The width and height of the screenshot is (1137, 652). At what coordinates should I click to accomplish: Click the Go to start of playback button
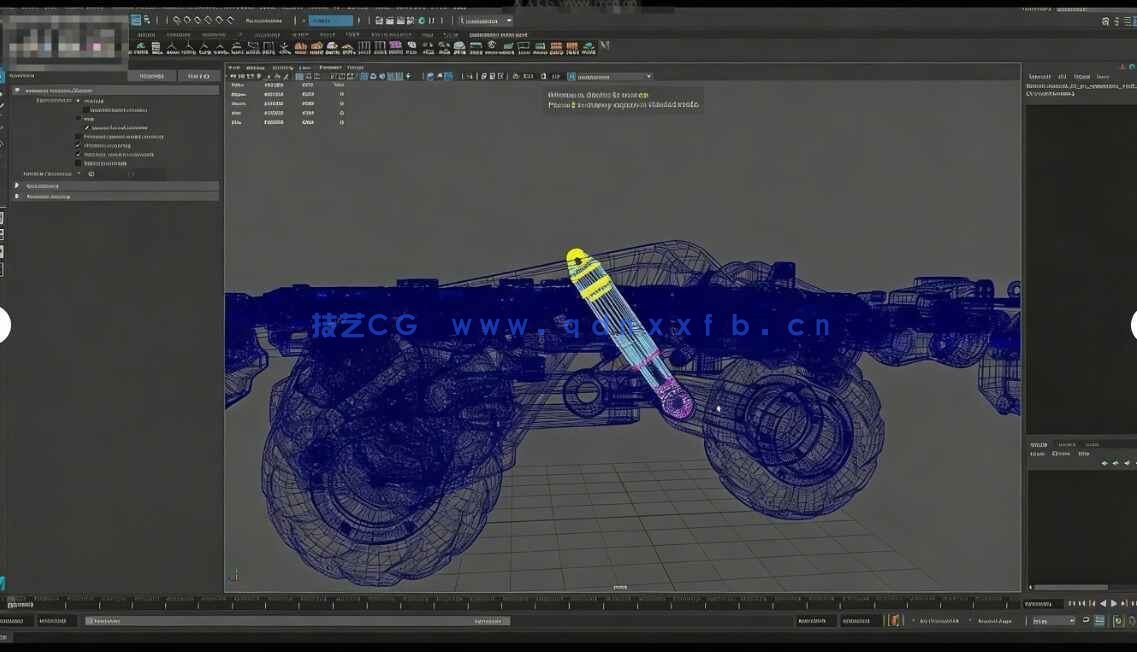1071,603
